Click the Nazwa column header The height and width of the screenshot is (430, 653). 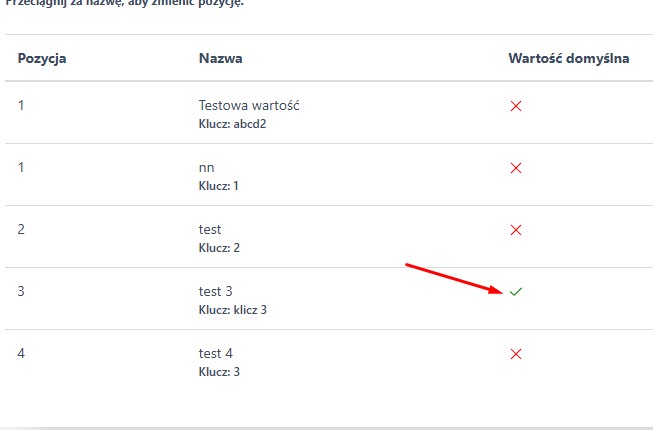(220, 58)
